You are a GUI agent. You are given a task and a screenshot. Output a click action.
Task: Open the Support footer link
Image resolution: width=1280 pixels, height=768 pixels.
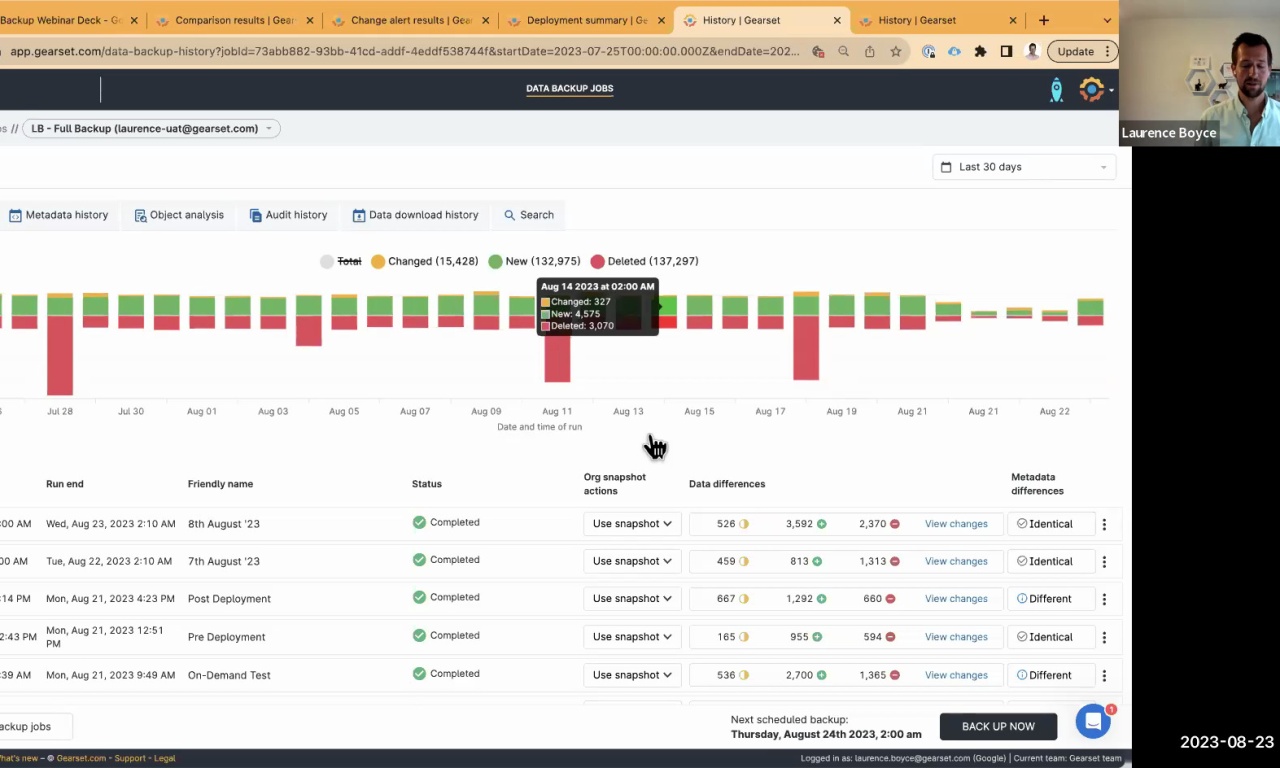[130, 758]
